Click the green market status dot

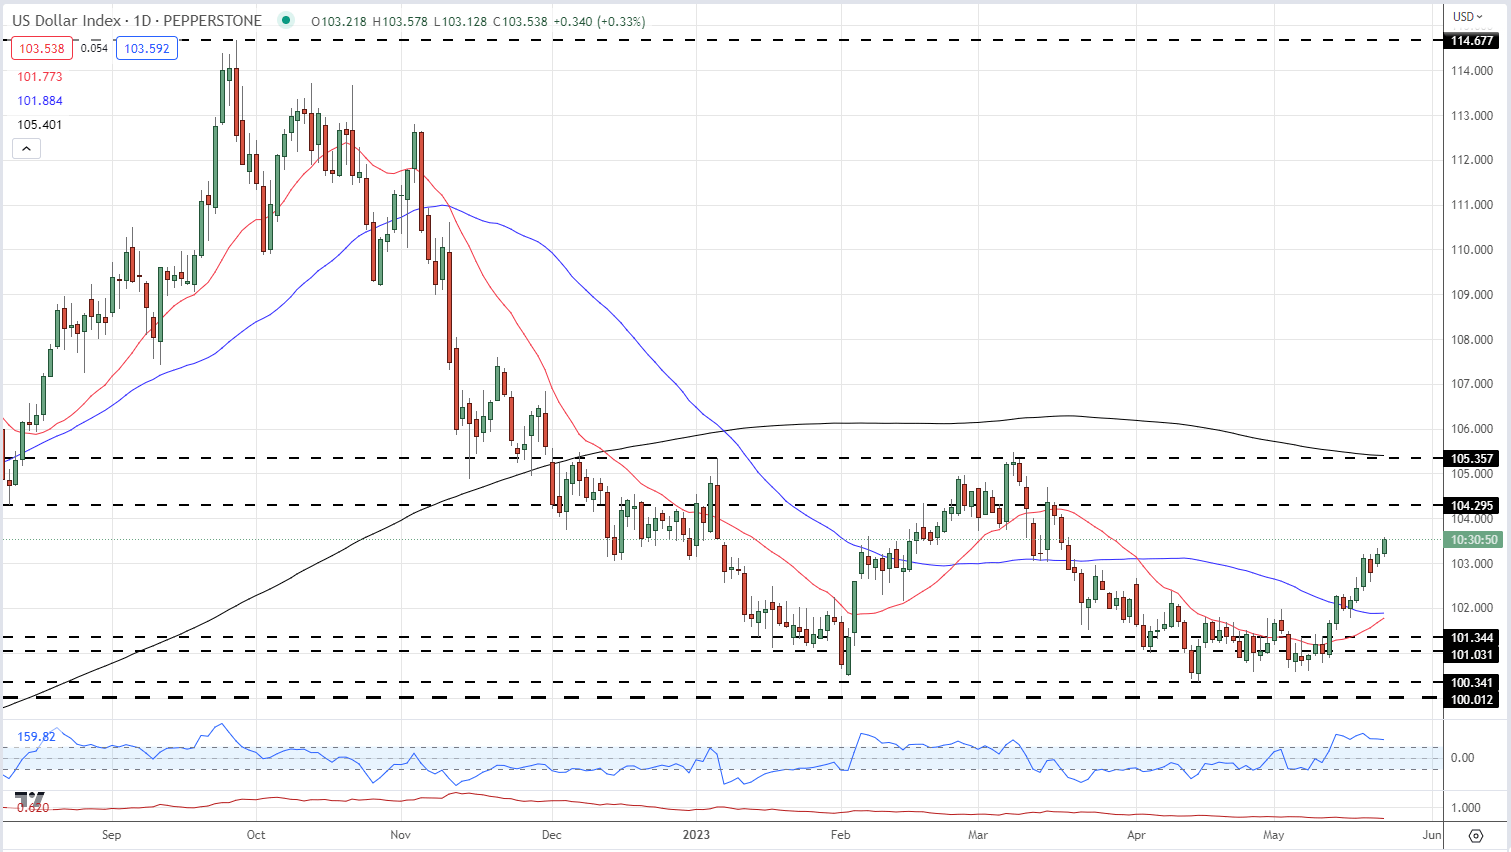click(x=287, y=20)
